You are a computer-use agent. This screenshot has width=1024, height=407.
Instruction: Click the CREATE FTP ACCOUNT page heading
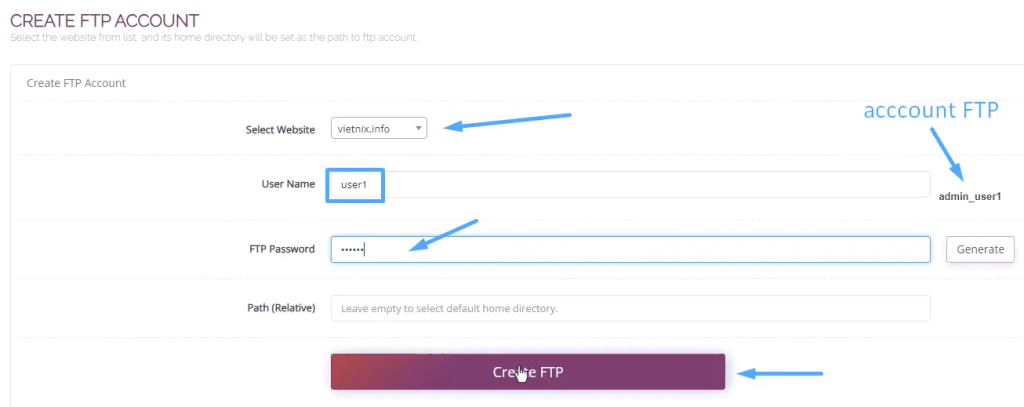104,20
